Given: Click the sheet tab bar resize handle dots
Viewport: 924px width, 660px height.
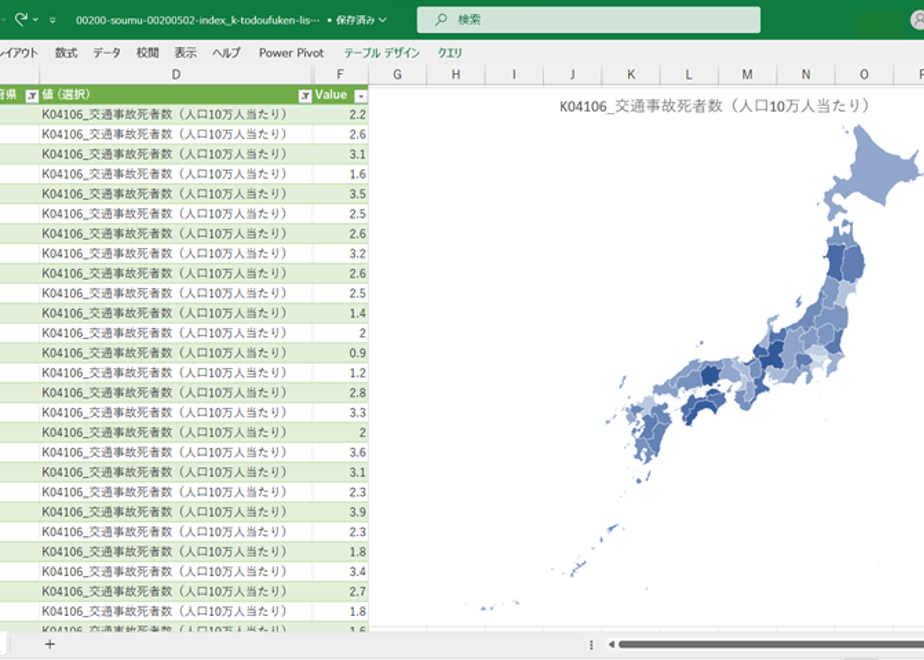Looking at the screenshot, I should (x=591, y=645).
